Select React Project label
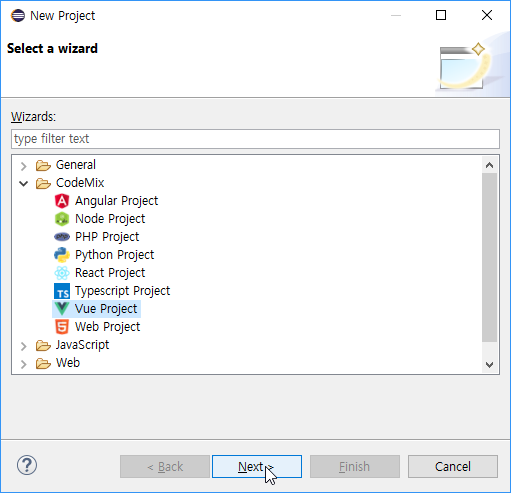511x493 pixels. tap(110, 273)
